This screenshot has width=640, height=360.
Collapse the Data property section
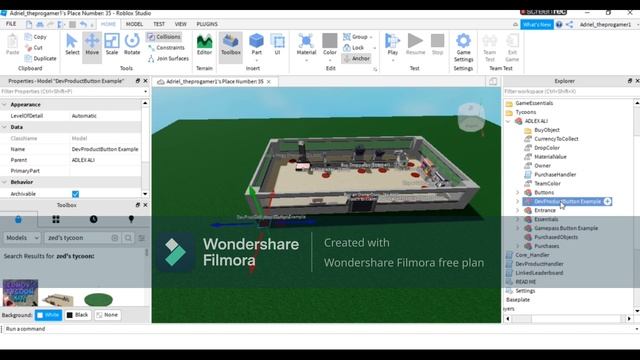(x=4, y=127)
